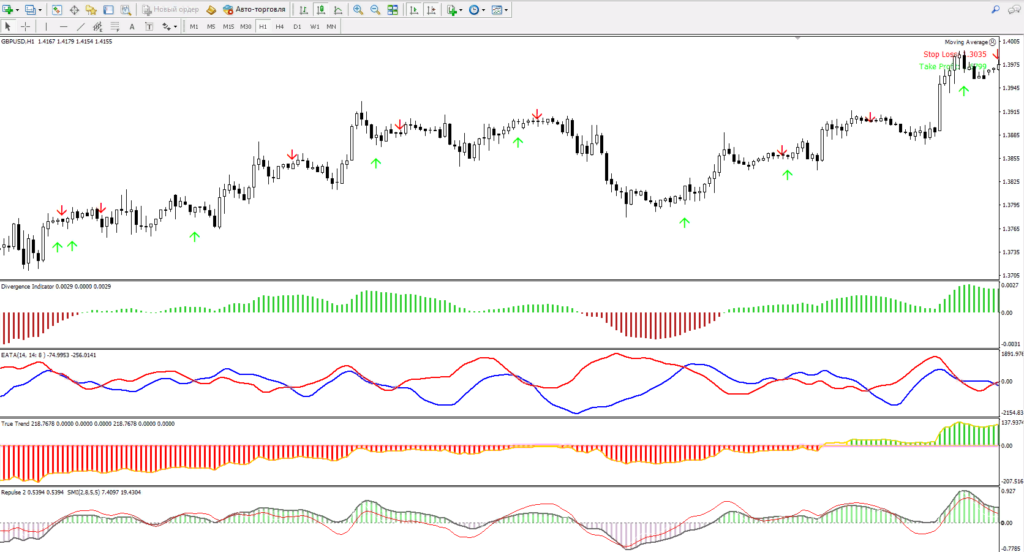Tile chart windows using the grid icon
Viewport: 1024px width, 552px height.
pos(393,9)
